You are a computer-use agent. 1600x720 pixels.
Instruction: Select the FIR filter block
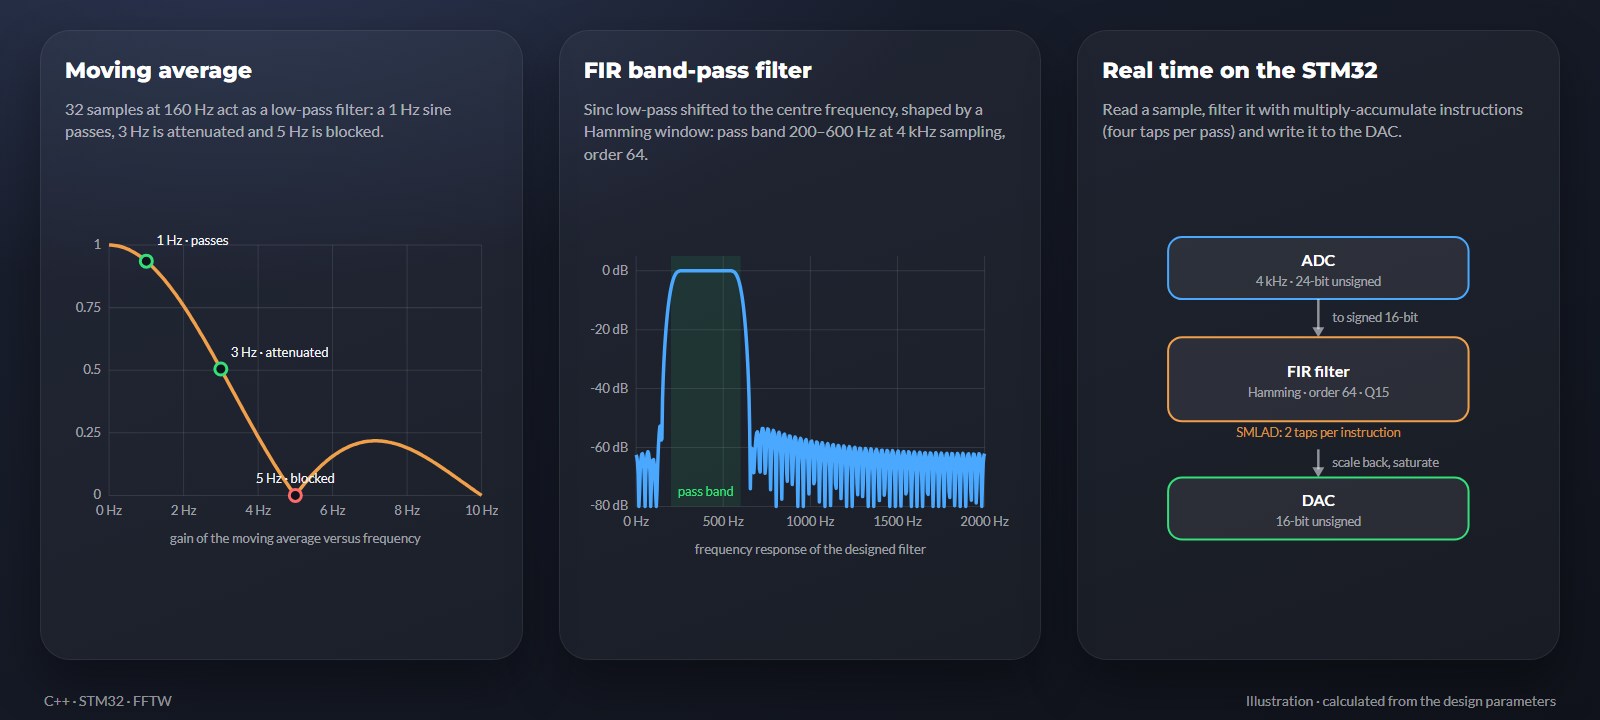(x=1318, y=379)
